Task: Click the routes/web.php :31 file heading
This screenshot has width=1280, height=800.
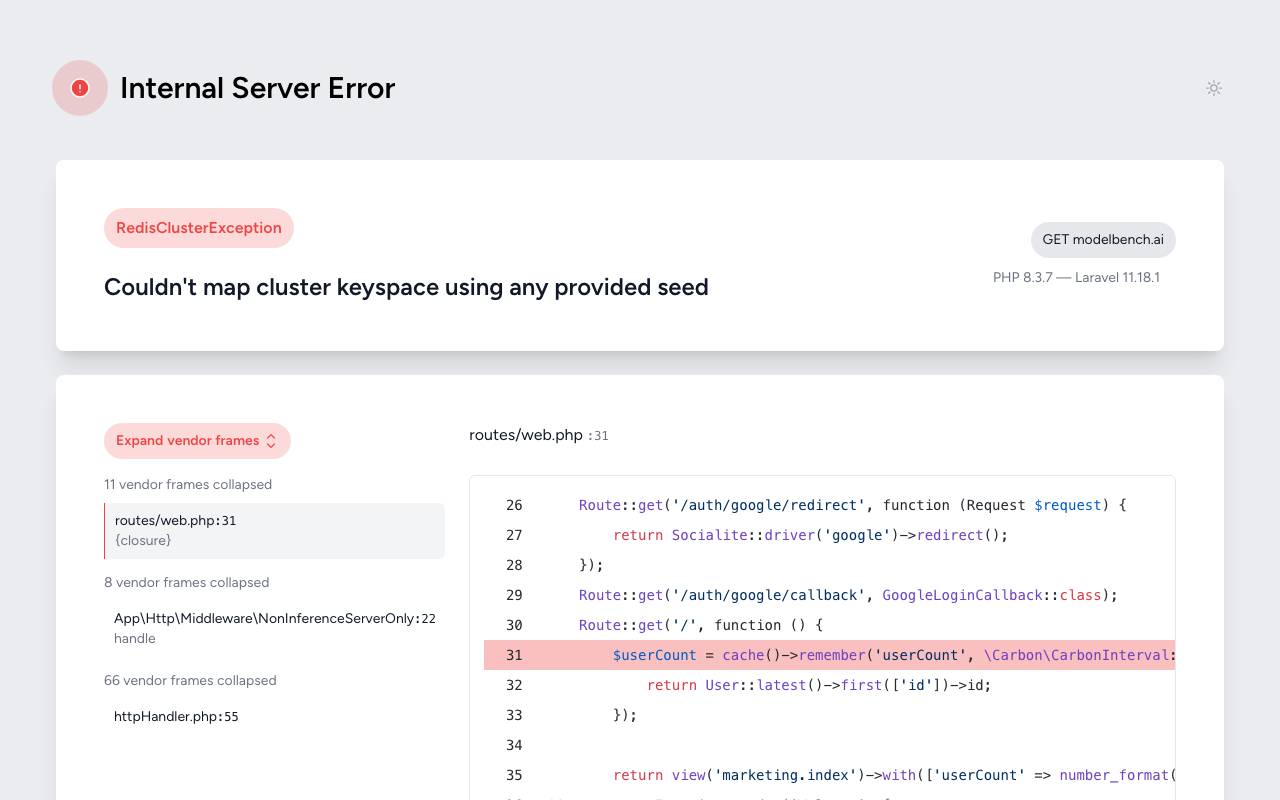Action: [539, 435]
